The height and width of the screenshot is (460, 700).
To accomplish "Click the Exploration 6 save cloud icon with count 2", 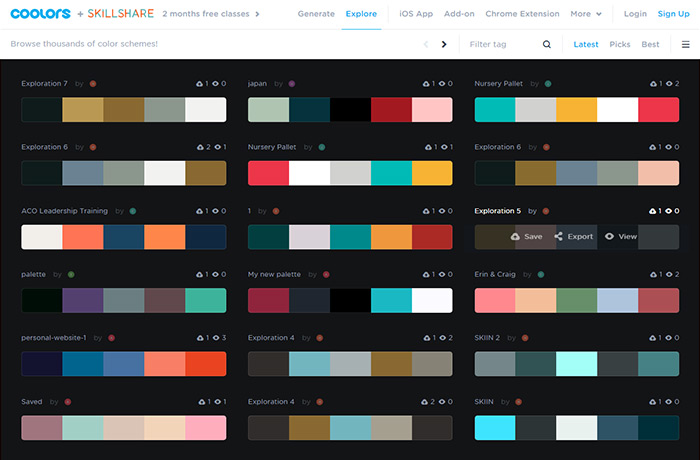I will [x=200, y=147].
